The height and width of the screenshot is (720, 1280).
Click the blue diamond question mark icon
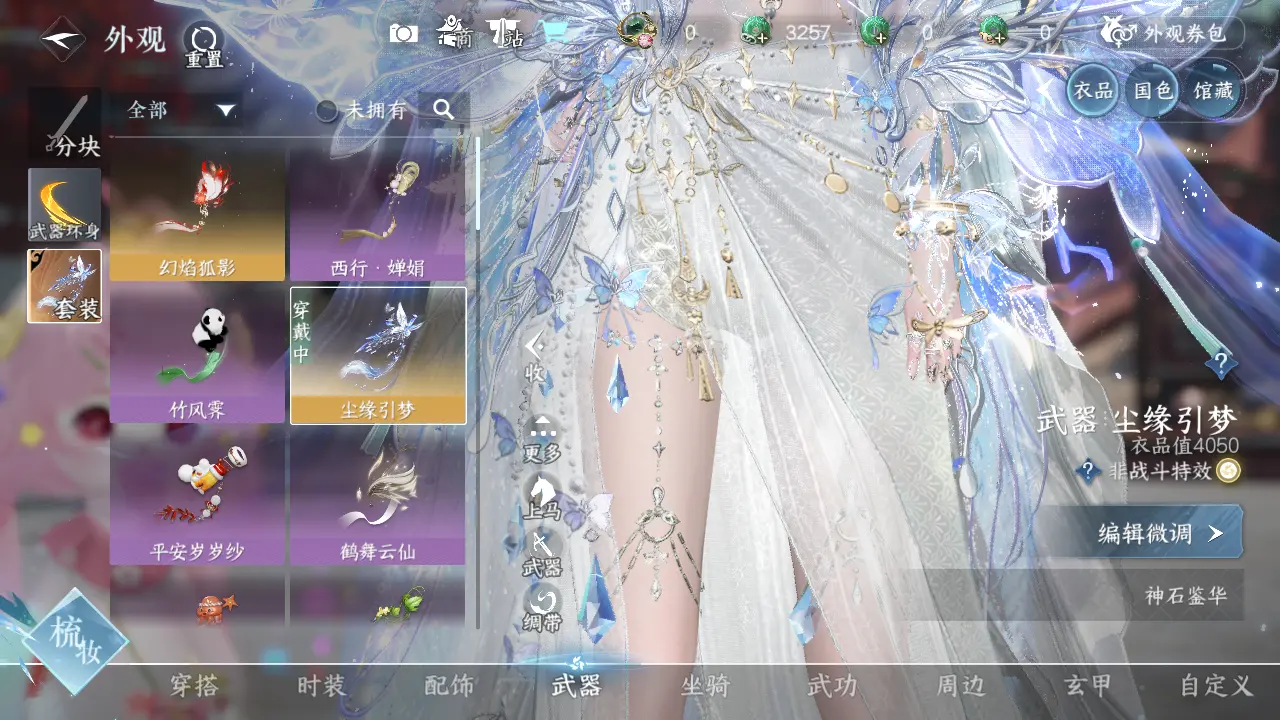[1220, 362]
